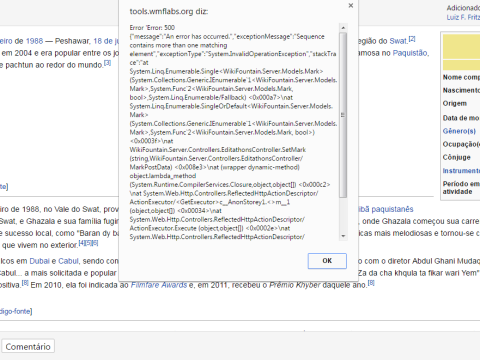Close the error dialog with the X icon
This screenshot has height=360, width=480.
point(351,5)
